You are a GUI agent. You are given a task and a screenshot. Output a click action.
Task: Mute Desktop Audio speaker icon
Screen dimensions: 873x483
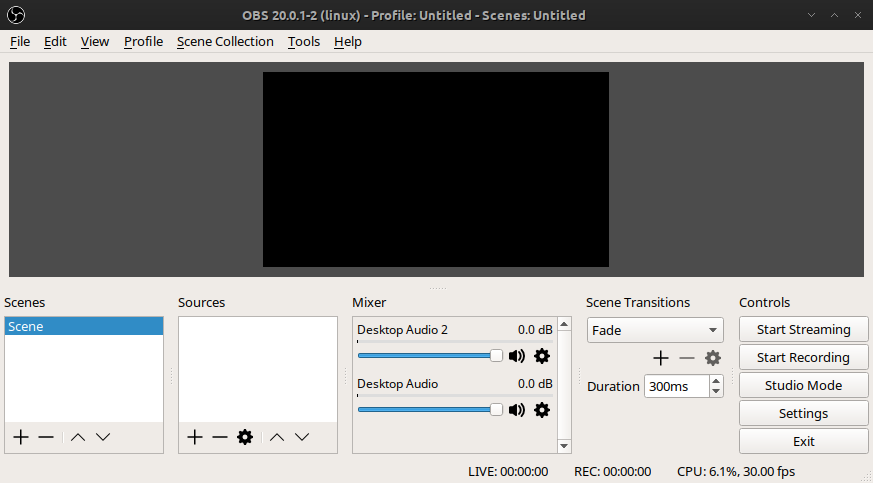[x=517, y=410]
